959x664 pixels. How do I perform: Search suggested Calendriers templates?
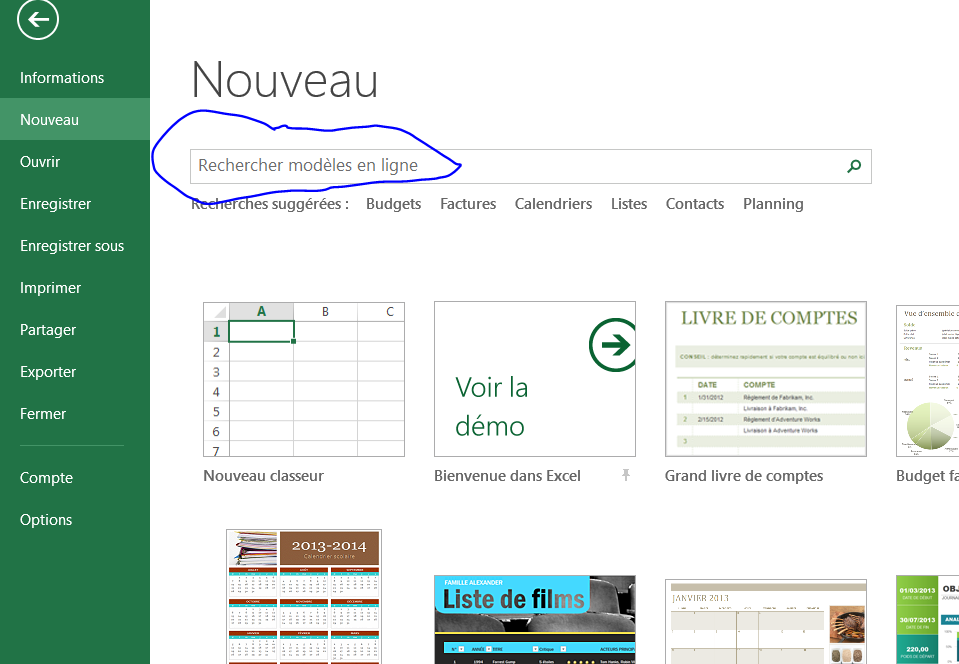tap(553, 204)
